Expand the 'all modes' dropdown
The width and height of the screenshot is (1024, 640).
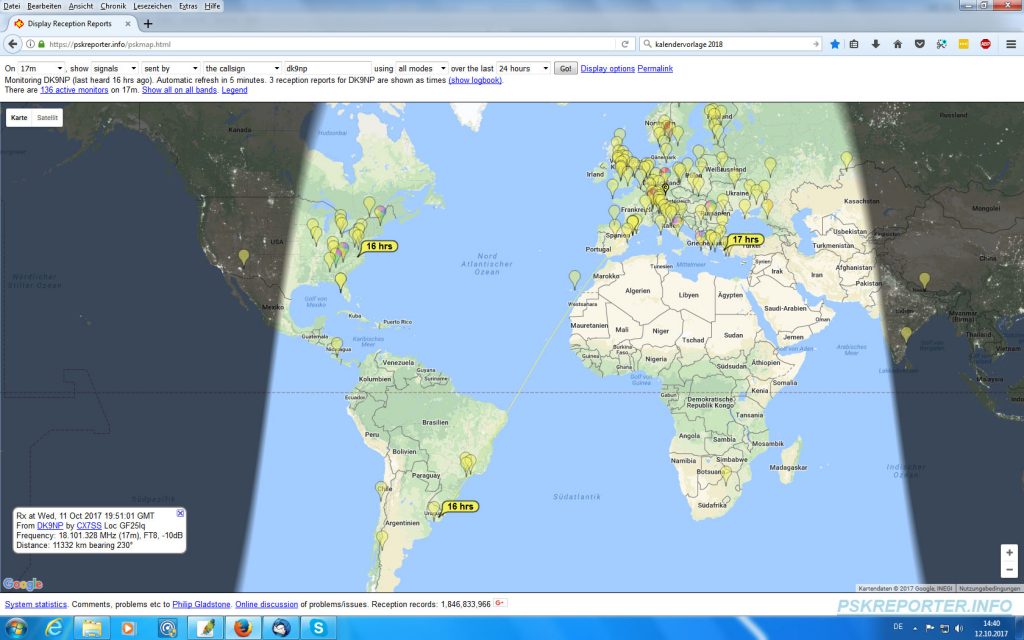(421, 68)
